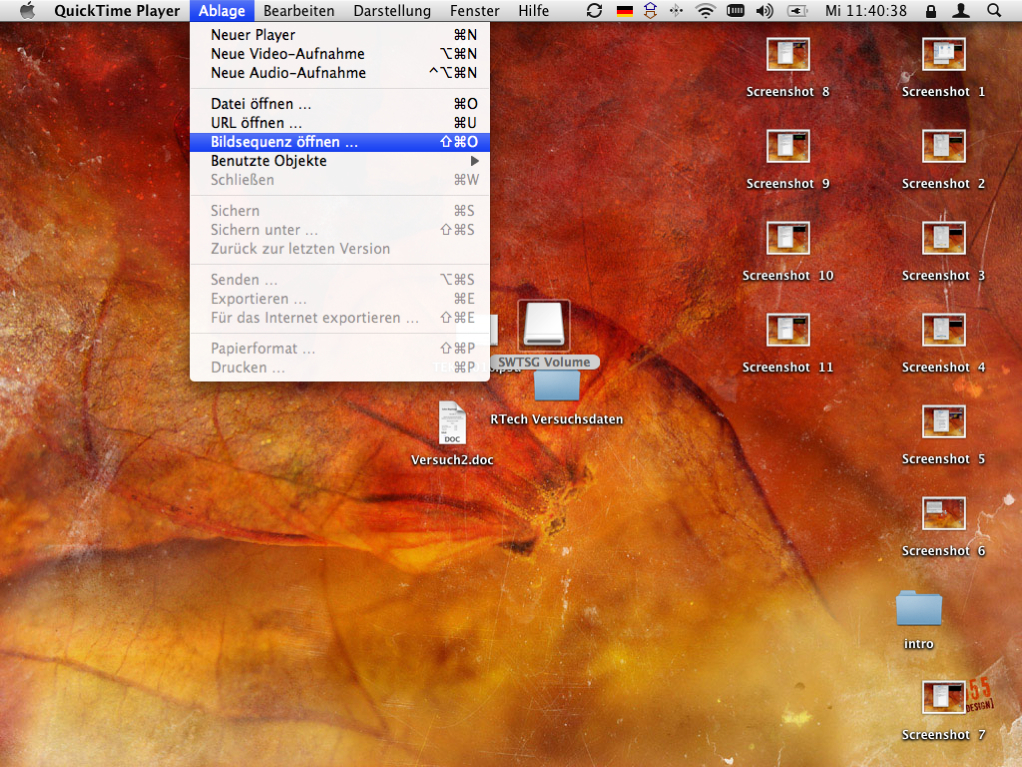Select the intro folder on desktop
This screenshot has height=767, width=1022.
pos(918,608)
